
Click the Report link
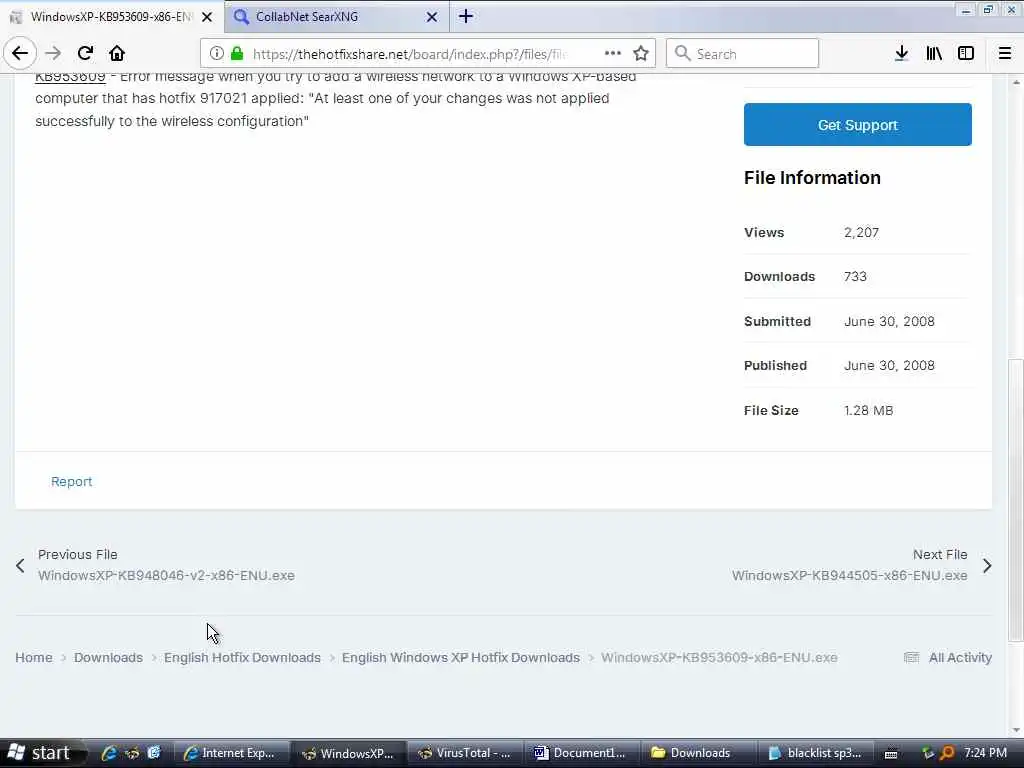point(71,481)
